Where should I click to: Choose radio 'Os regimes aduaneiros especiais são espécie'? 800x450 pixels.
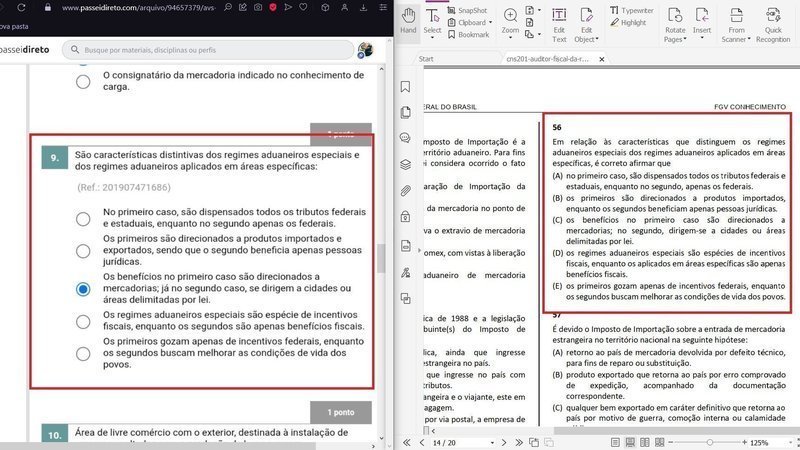84,320
